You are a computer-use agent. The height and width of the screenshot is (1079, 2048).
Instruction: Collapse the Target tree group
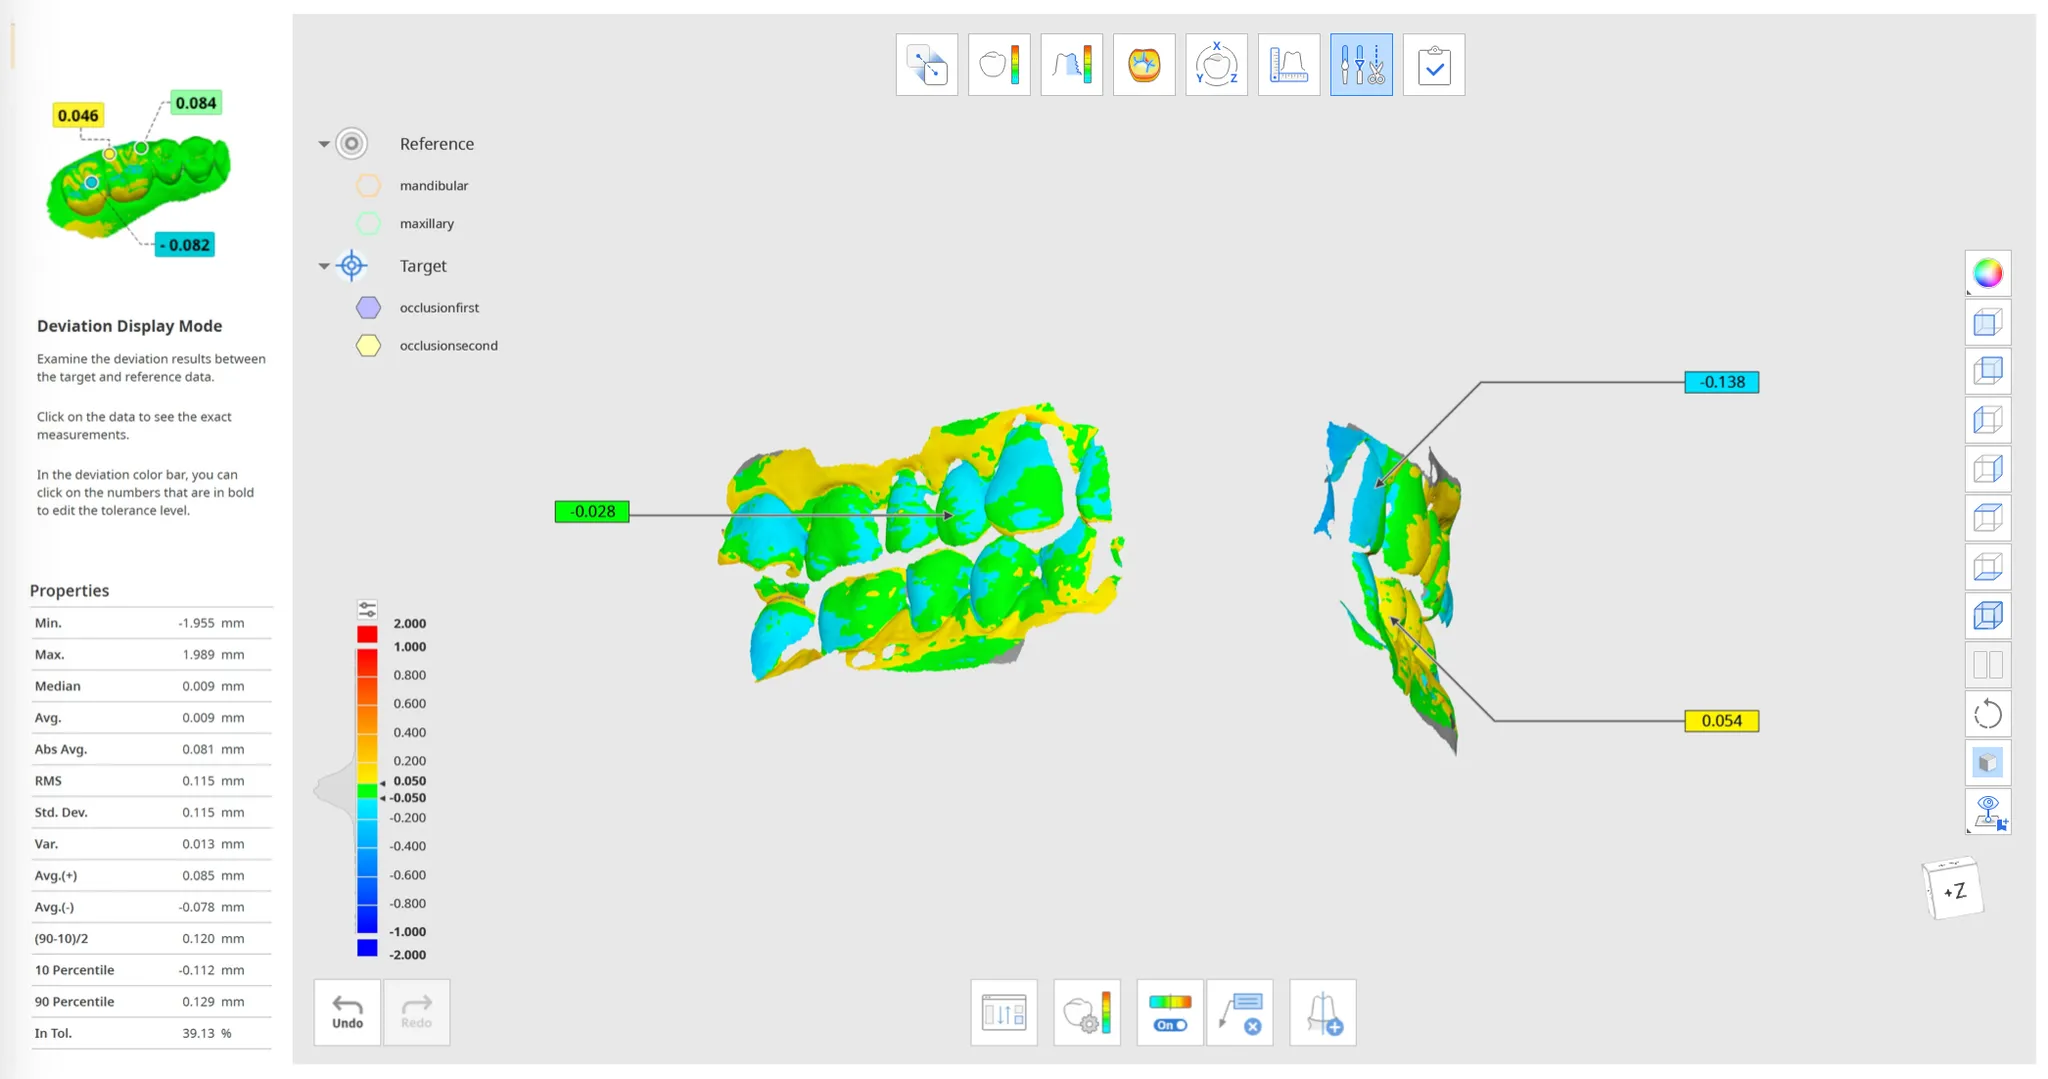(324, 266)
